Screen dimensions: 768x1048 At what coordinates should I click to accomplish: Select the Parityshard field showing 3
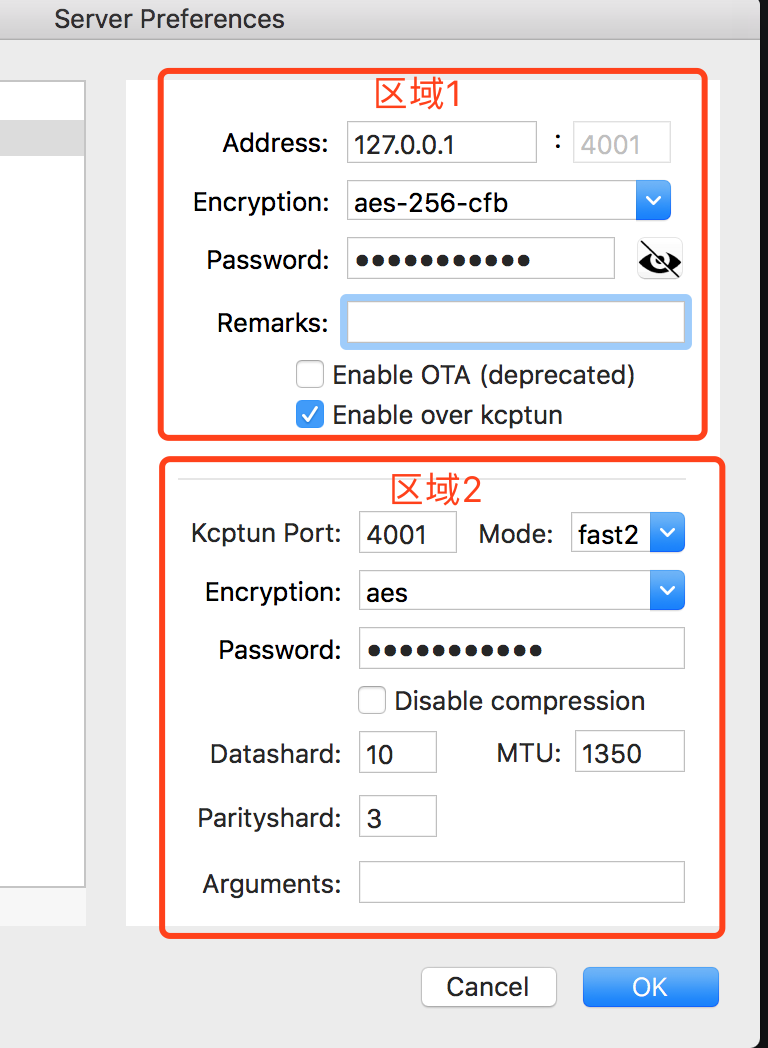click(397, 816)
